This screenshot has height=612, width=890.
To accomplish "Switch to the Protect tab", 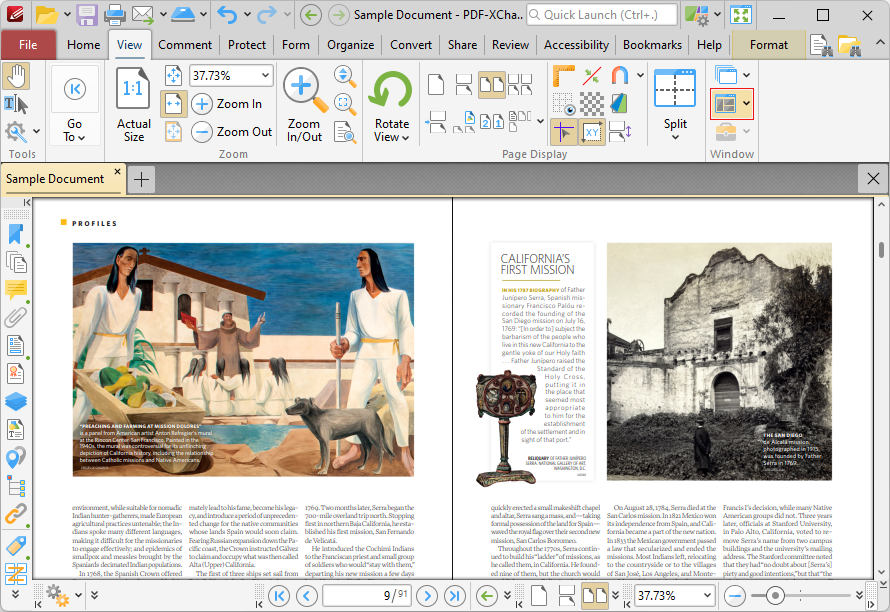I will point(247,45).
